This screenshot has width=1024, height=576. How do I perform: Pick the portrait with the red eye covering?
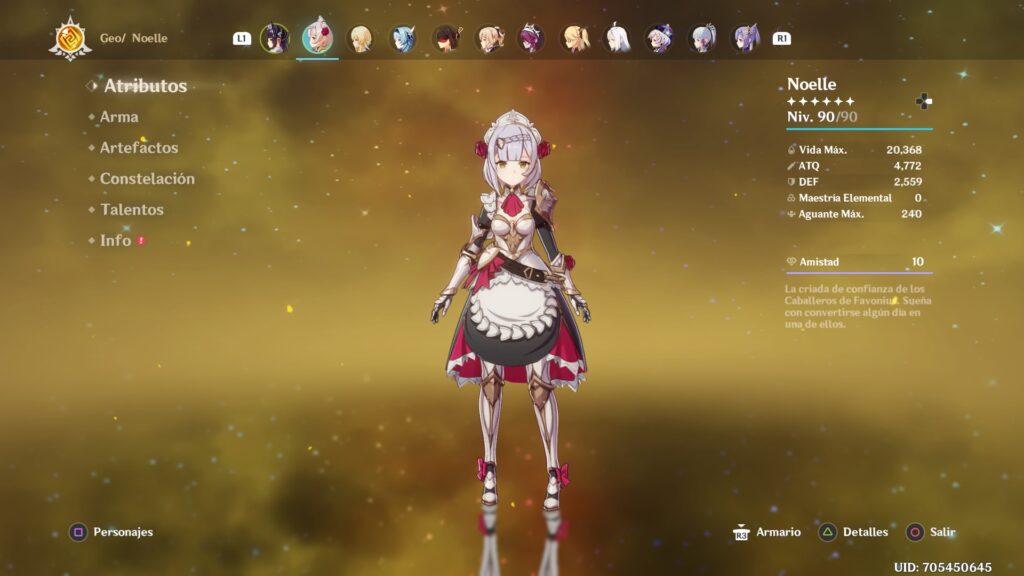(447, 39)
